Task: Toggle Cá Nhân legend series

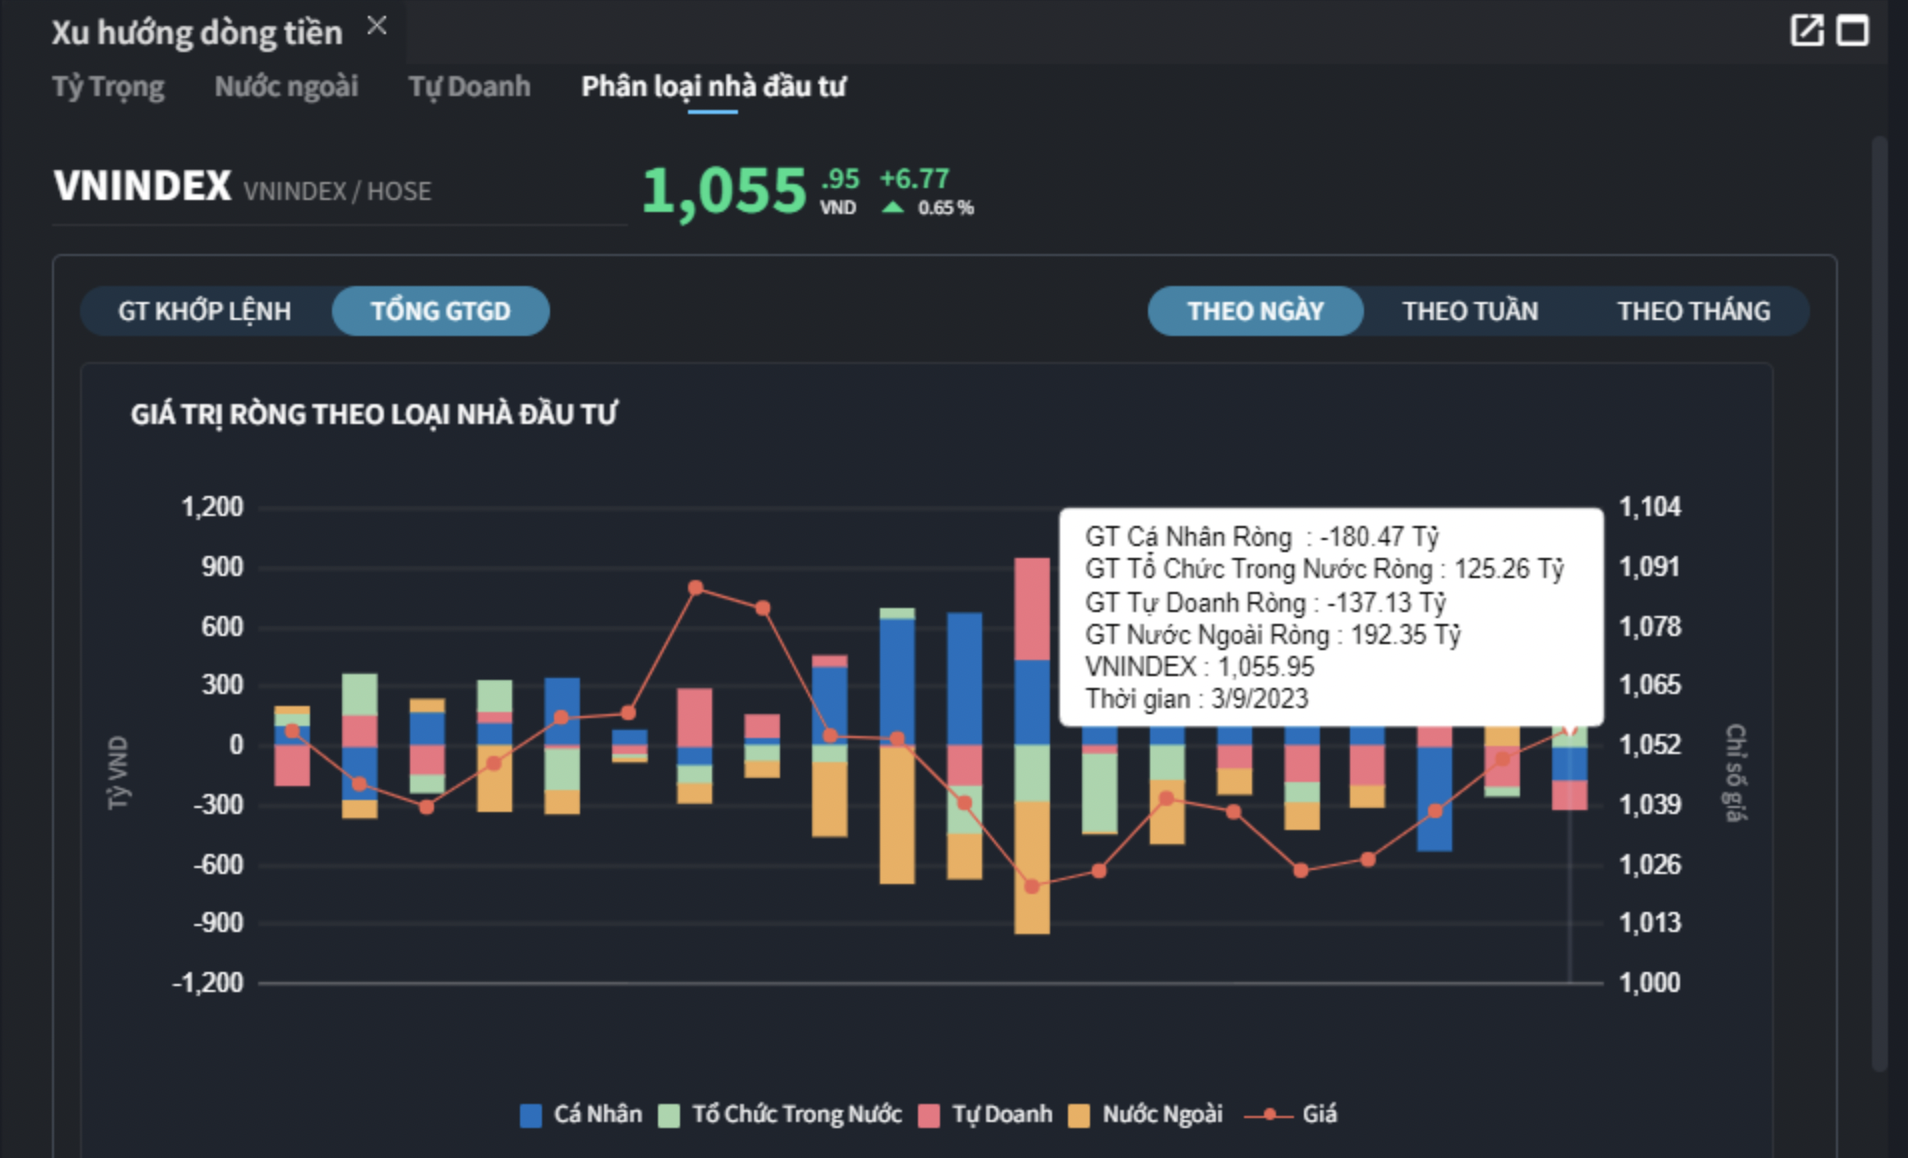Action: pyautogui.click(x=581, y=1114)
